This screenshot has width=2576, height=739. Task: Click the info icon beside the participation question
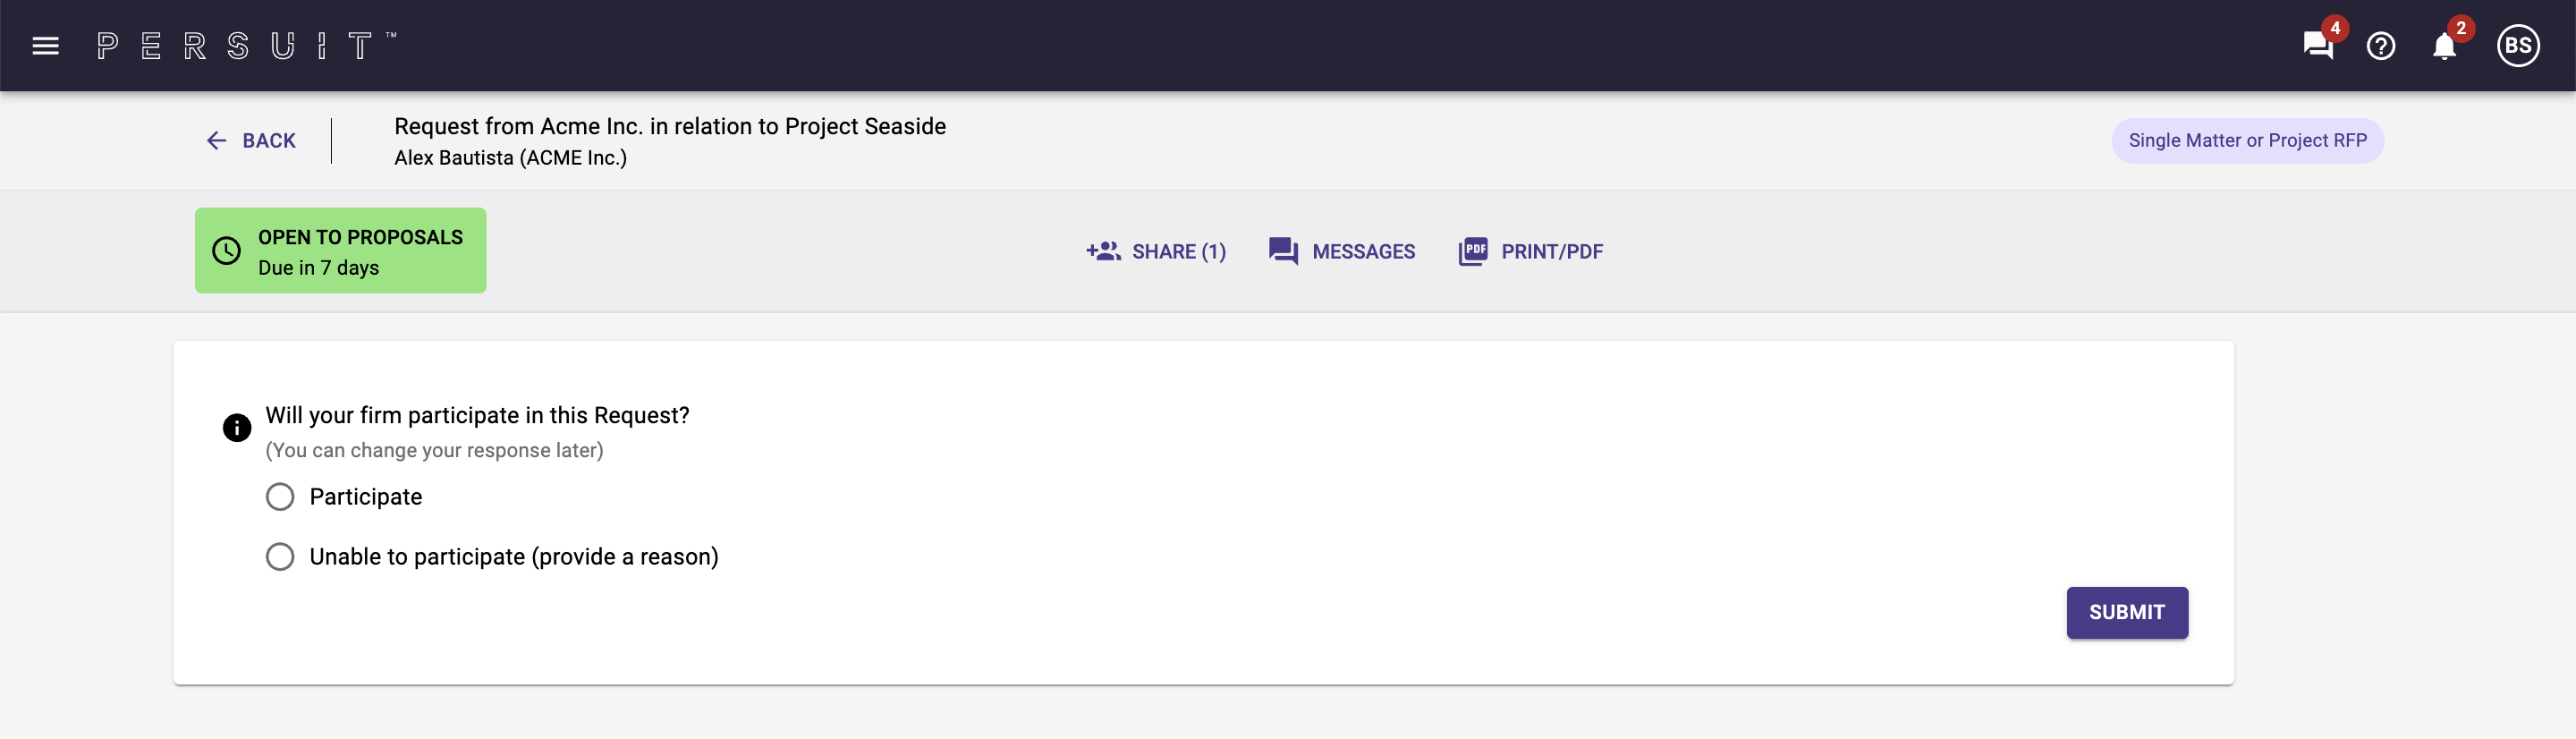tap(237, 428)
